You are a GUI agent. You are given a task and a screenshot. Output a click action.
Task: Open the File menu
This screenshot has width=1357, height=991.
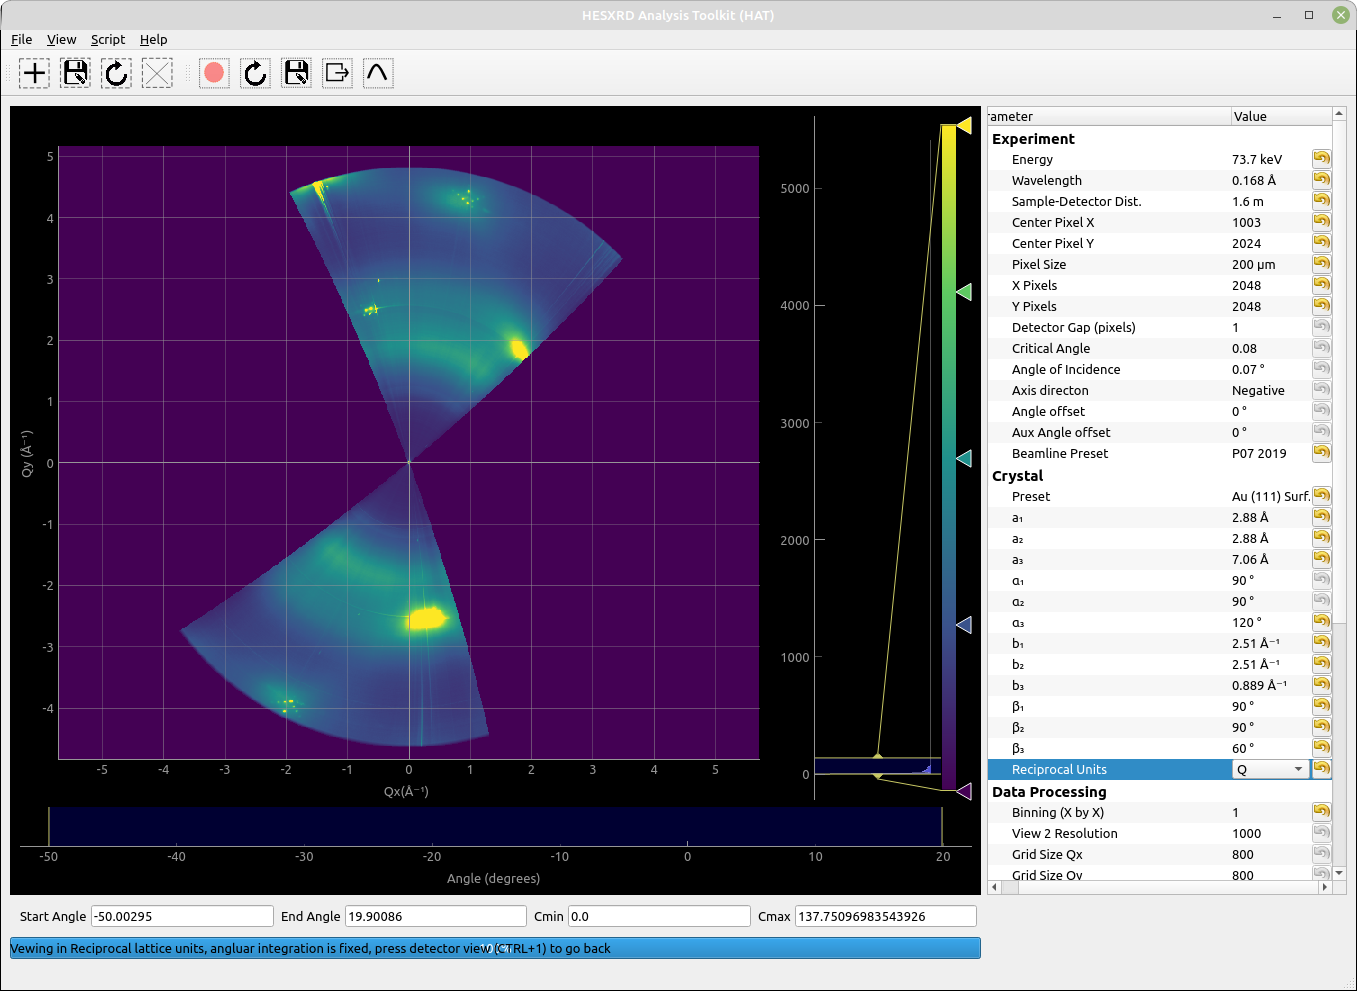21,39
